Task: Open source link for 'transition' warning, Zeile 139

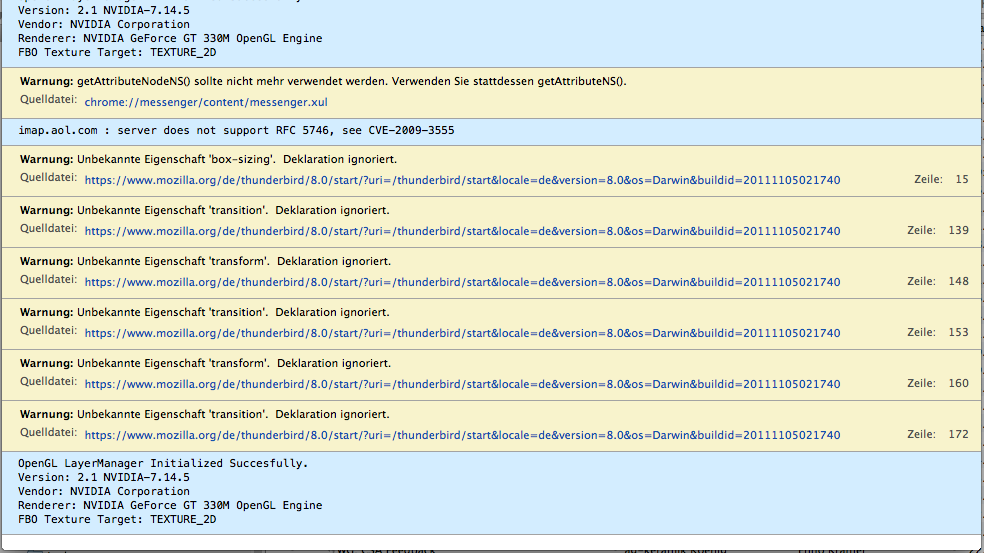Action: pyautogui.click(x=462, y=231)
